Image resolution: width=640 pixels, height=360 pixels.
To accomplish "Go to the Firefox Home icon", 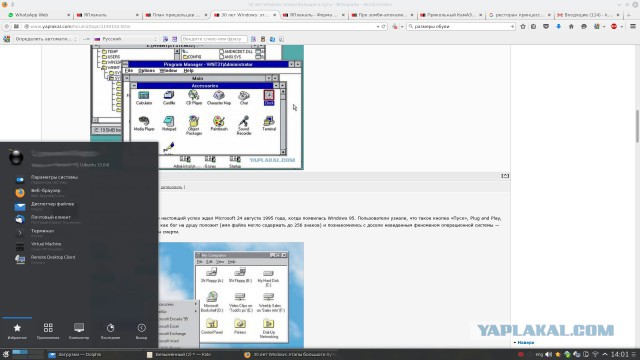I will pyautogui.click(x=571, y=27).
